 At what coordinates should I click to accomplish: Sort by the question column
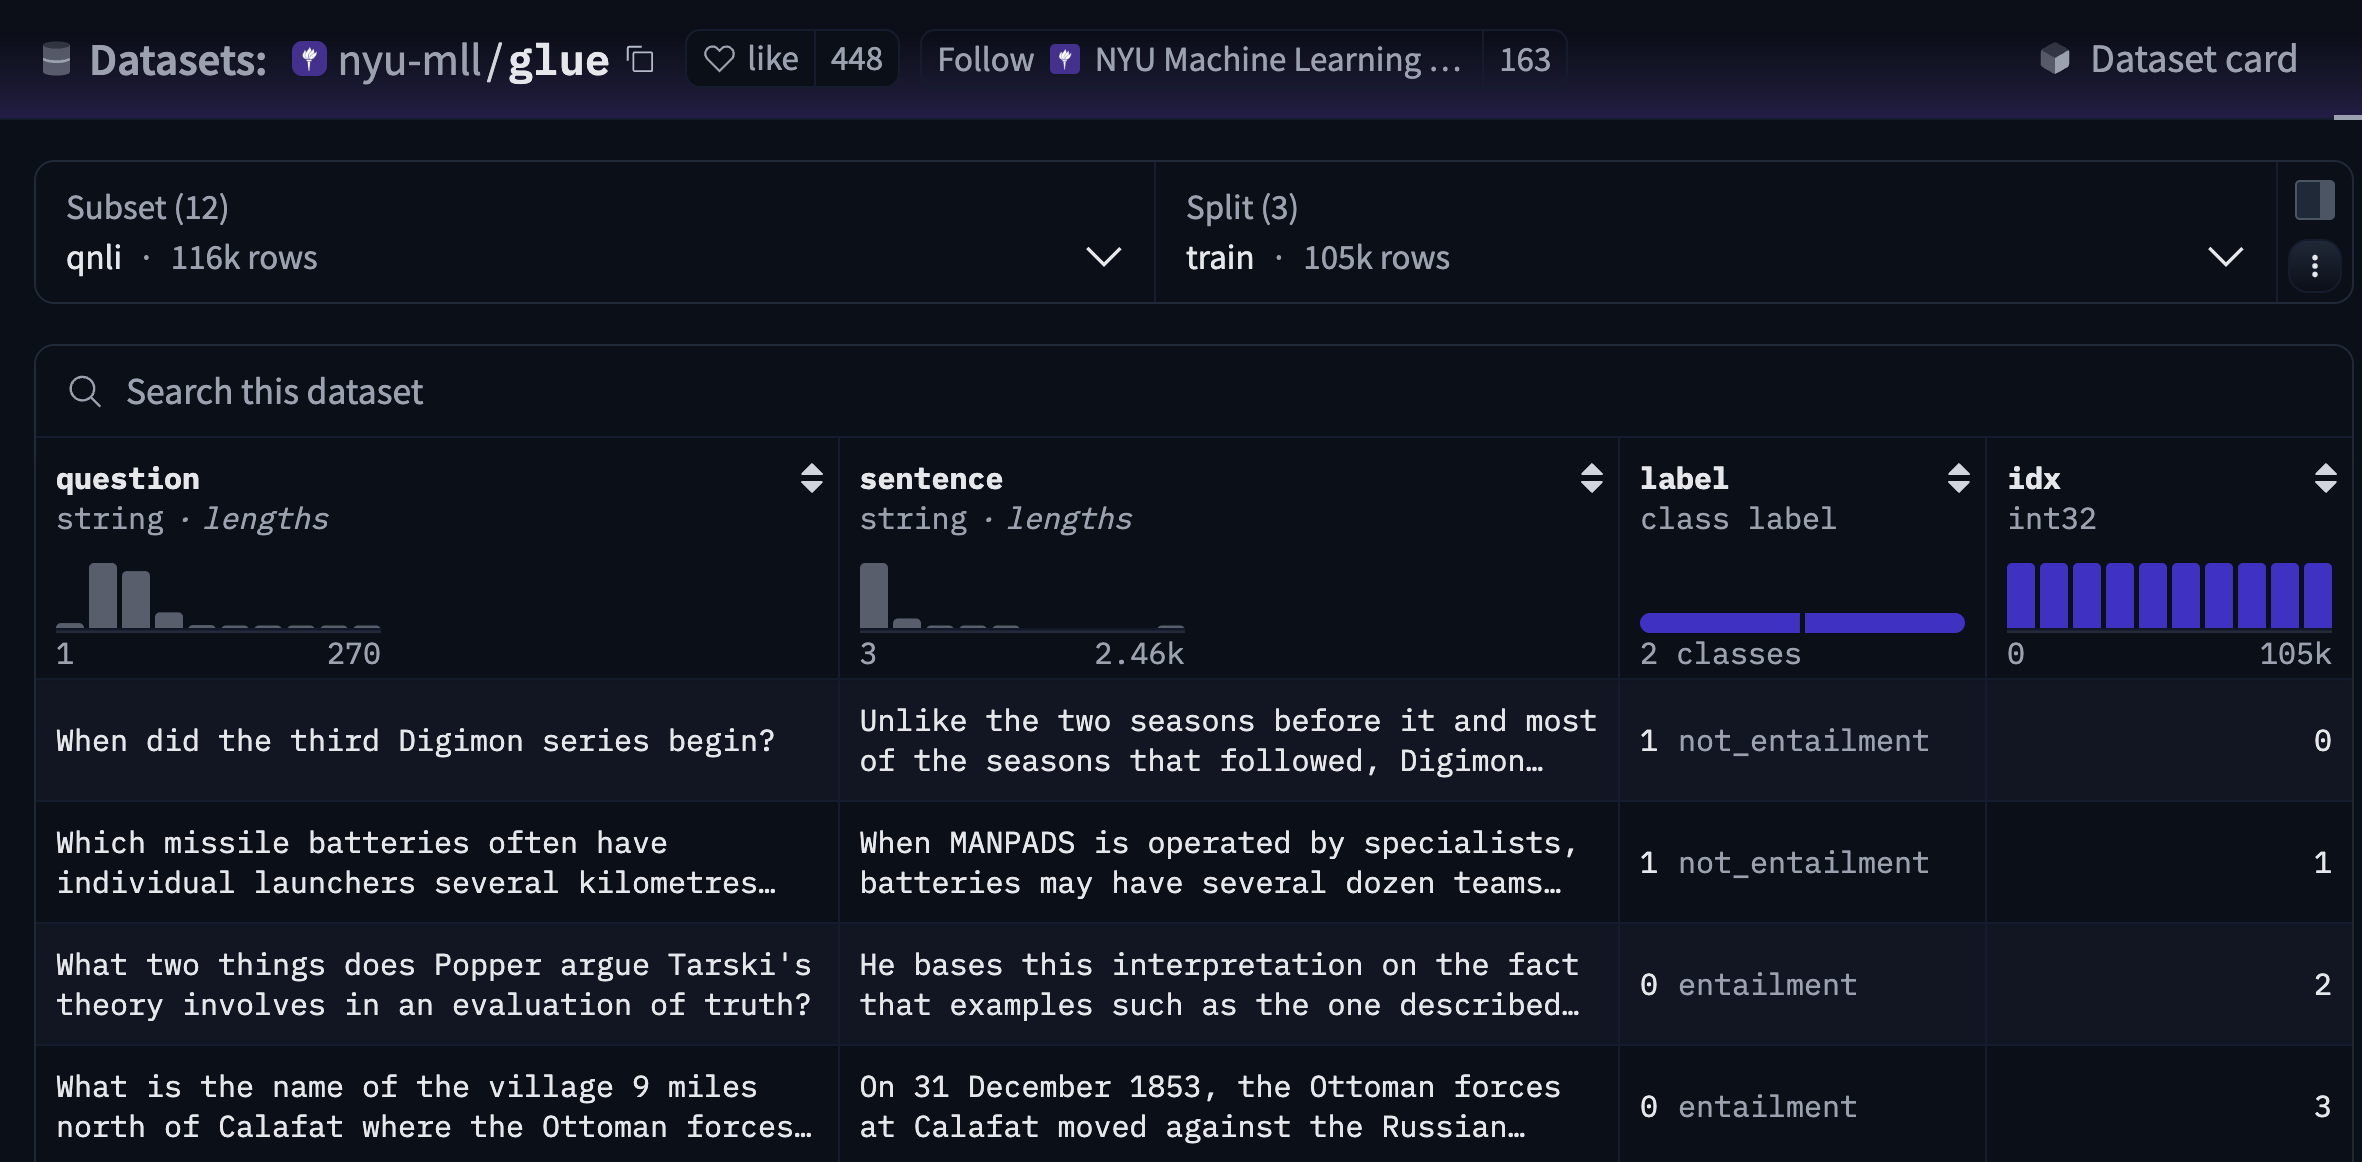(x=811, y=479)
